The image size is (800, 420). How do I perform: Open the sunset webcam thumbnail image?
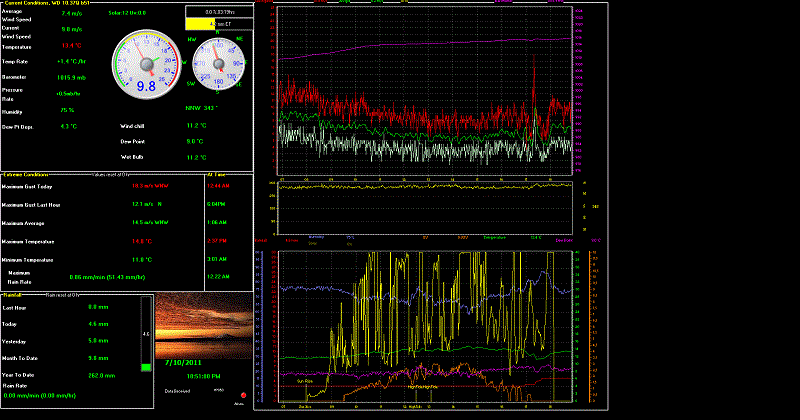click(202, 327)
